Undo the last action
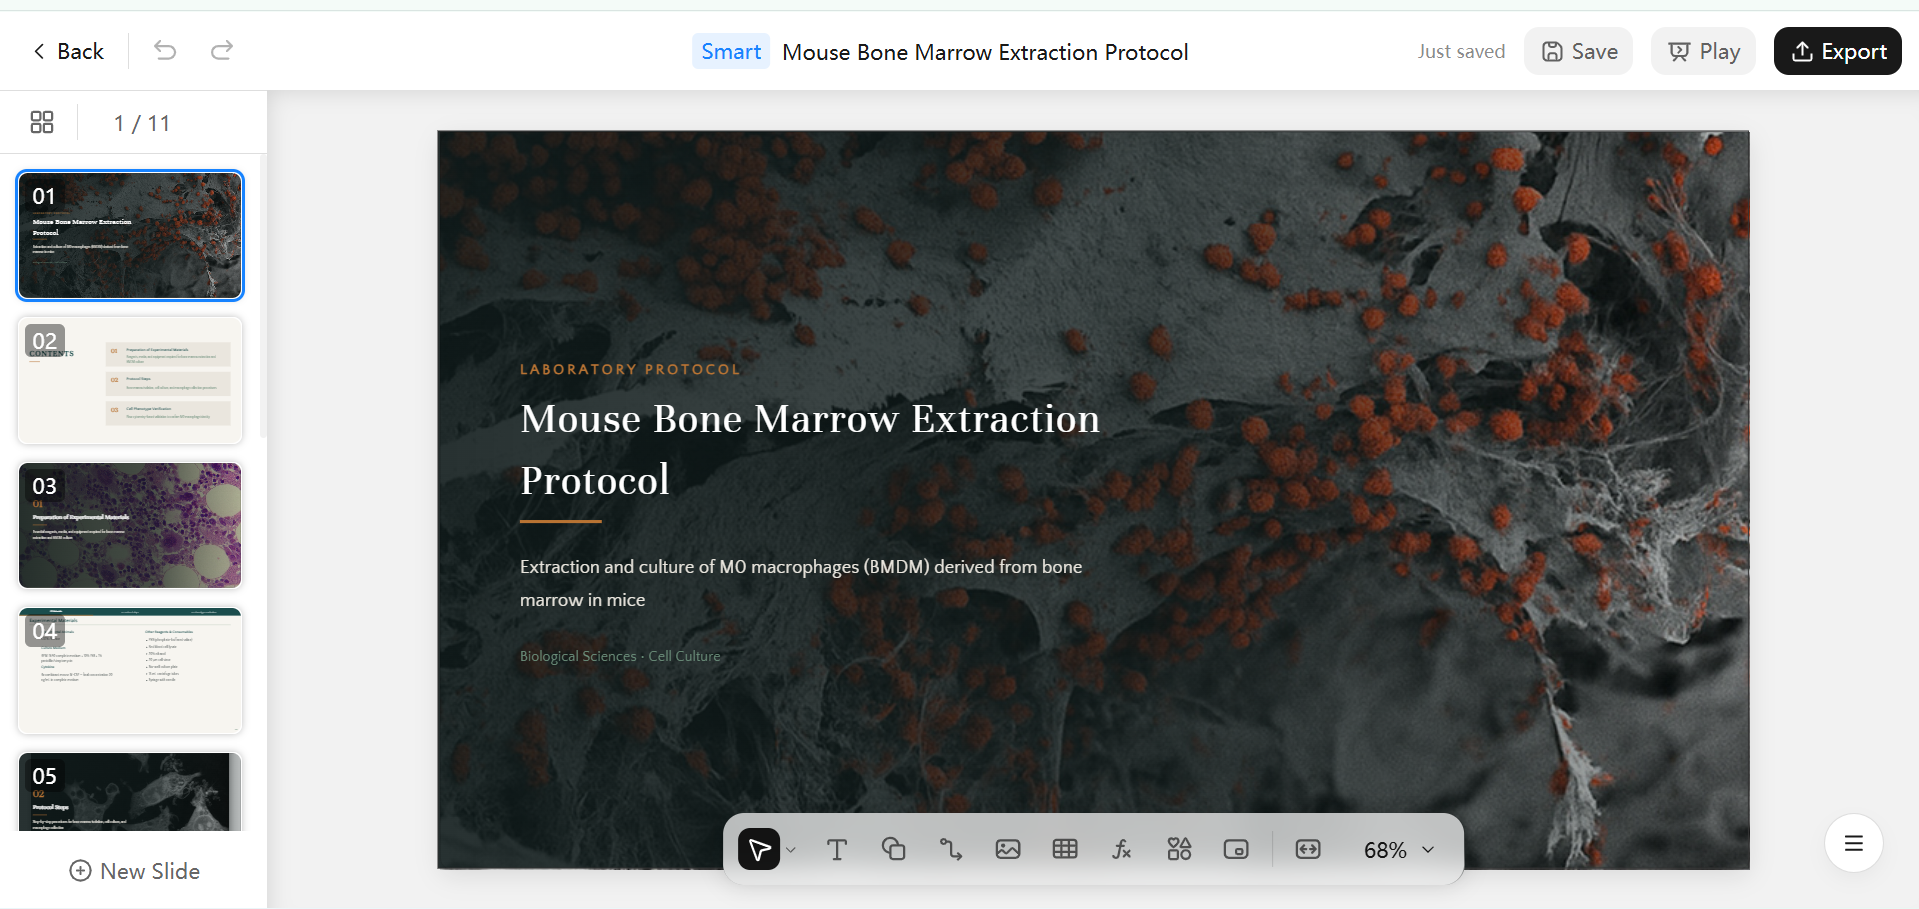Image resolution: width=1919 pixels, height=909 pixels. pos(165,51)
